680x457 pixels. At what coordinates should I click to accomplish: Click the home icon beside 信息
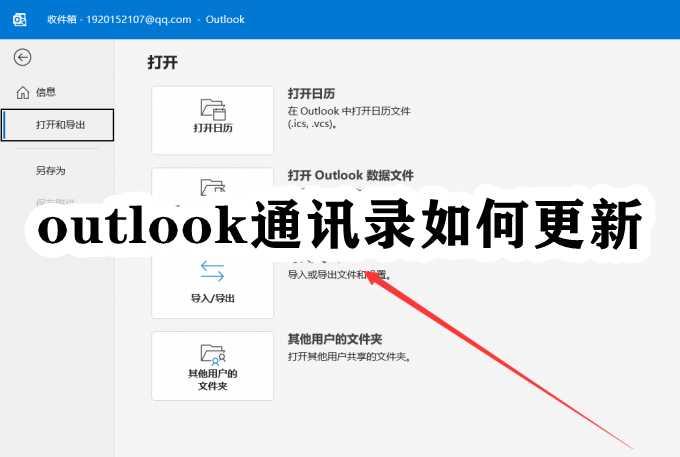23,92
